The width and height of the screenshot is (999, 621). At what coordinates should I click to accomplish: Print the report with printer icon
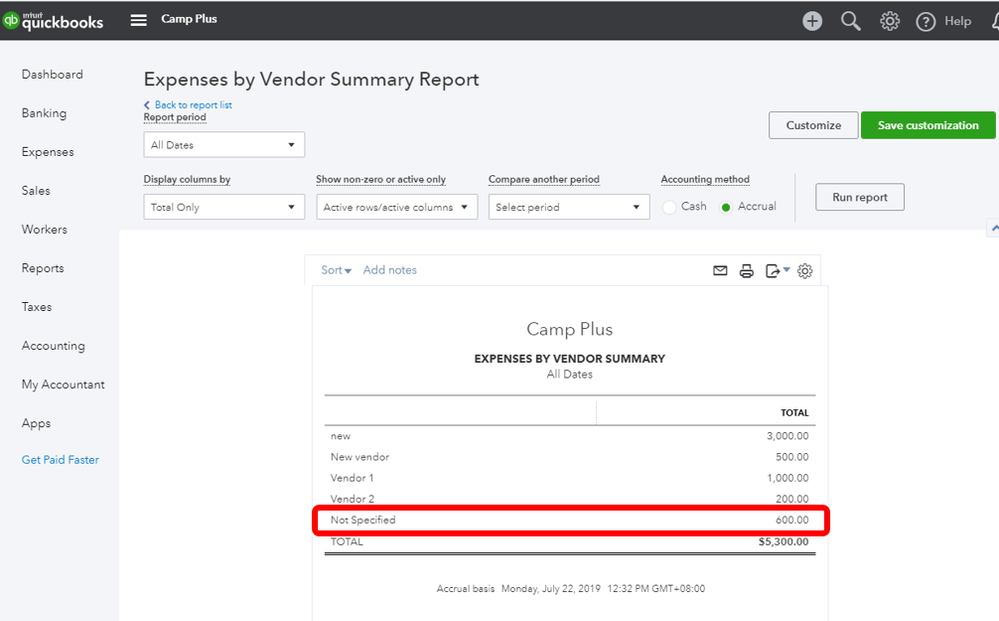pos(746,271)
